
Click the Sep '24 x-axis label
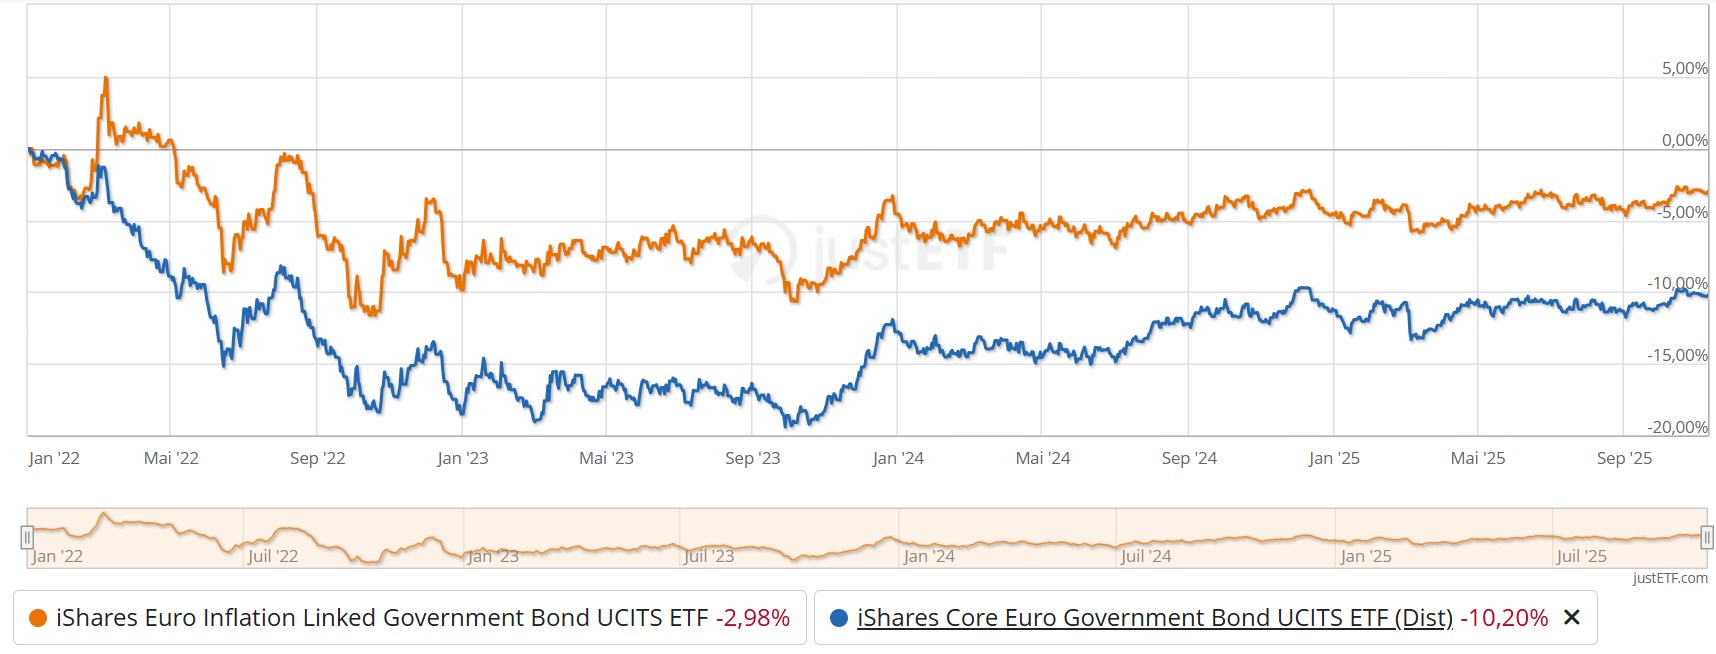coord(1189,458)
